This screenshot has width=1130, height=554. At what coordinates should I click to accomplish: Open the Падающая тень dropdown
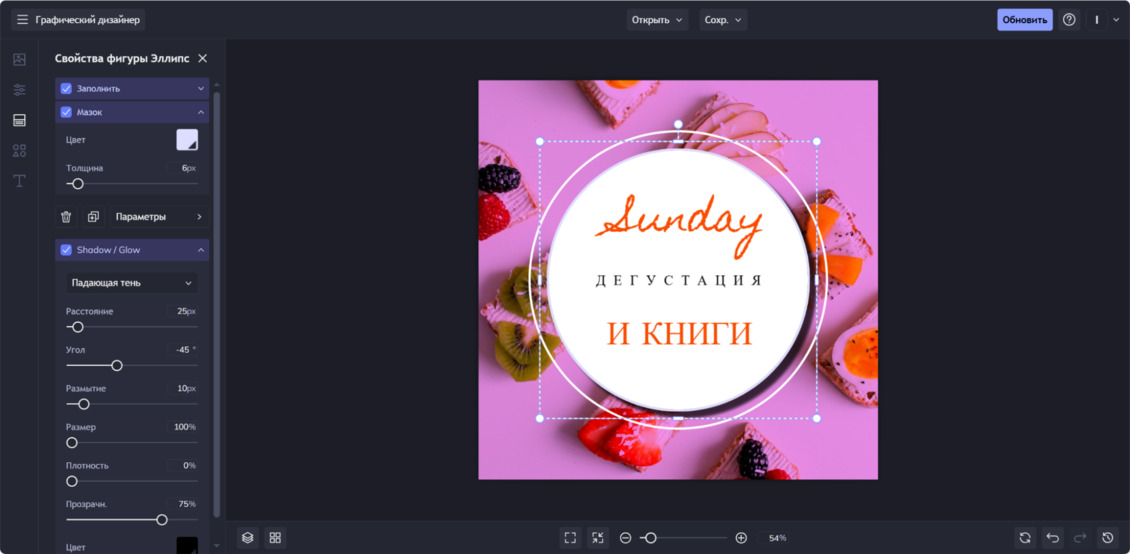point(132,283)
